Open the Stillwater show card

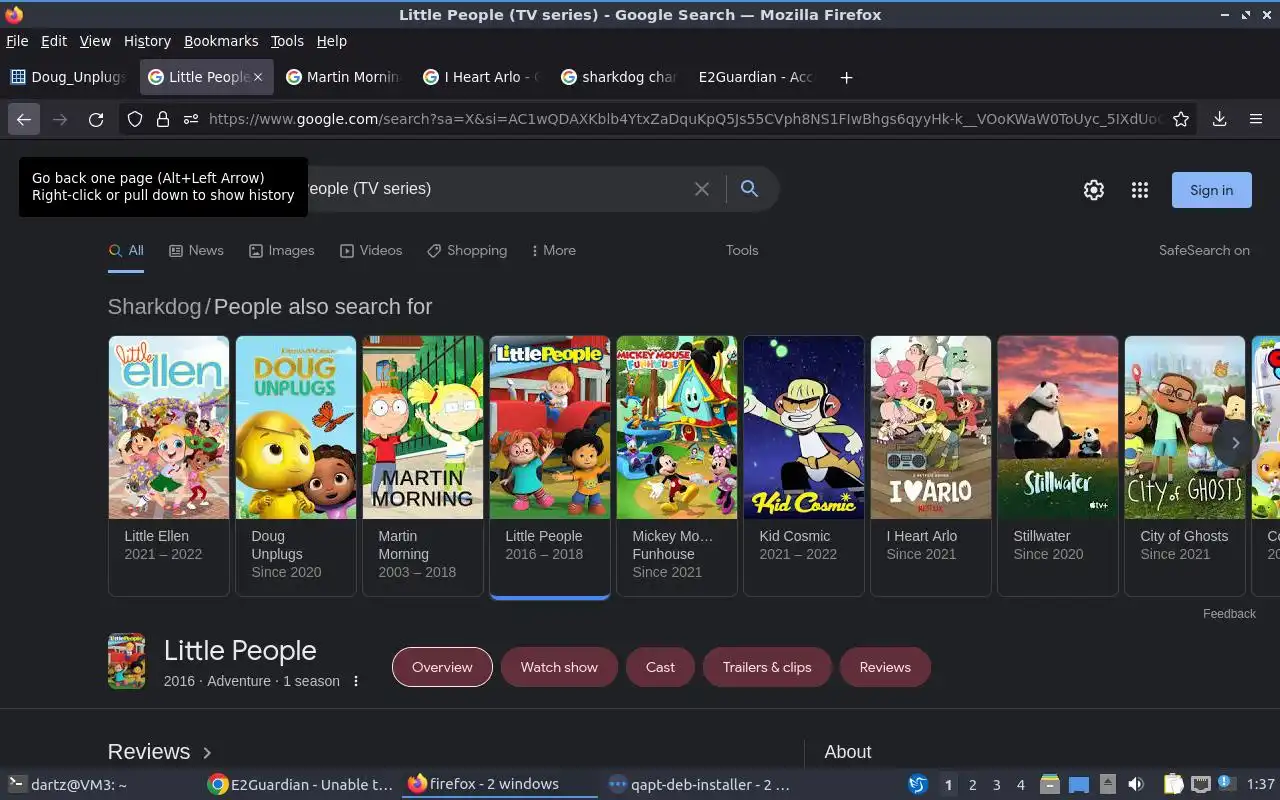click(1058, 465)
